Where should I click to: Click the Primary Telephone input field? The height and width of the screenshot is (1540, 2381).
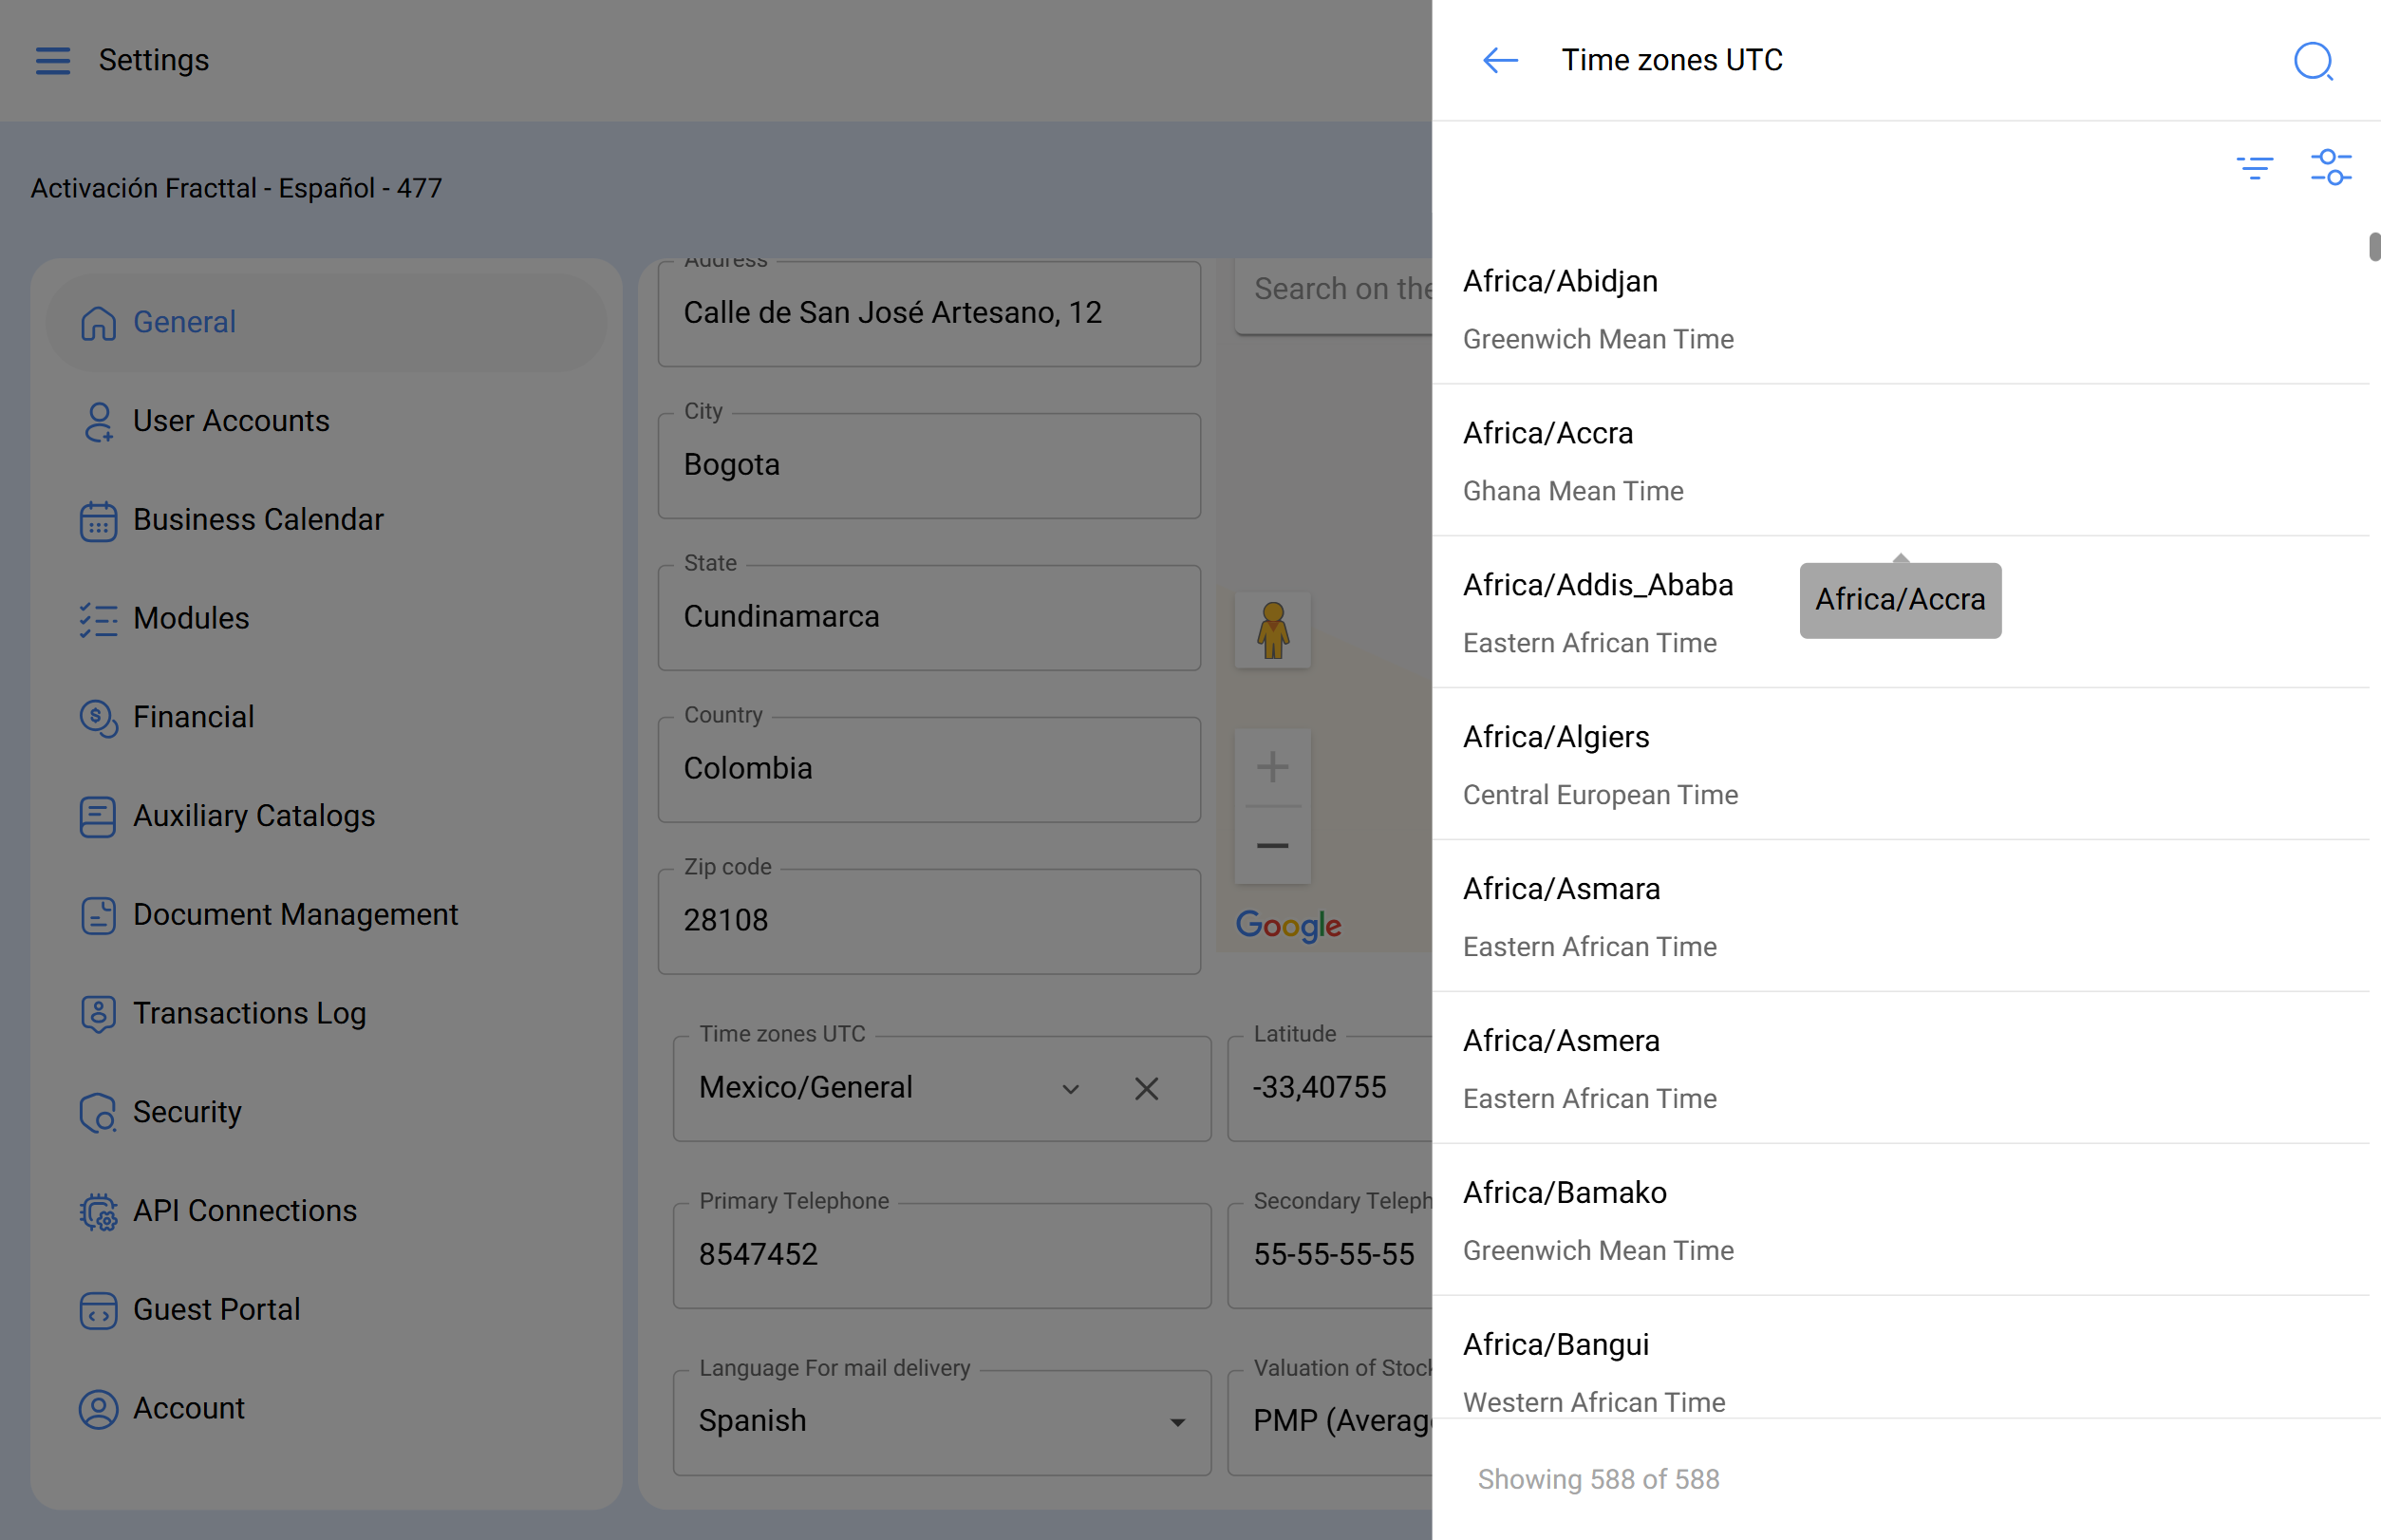coord(941,1255)
